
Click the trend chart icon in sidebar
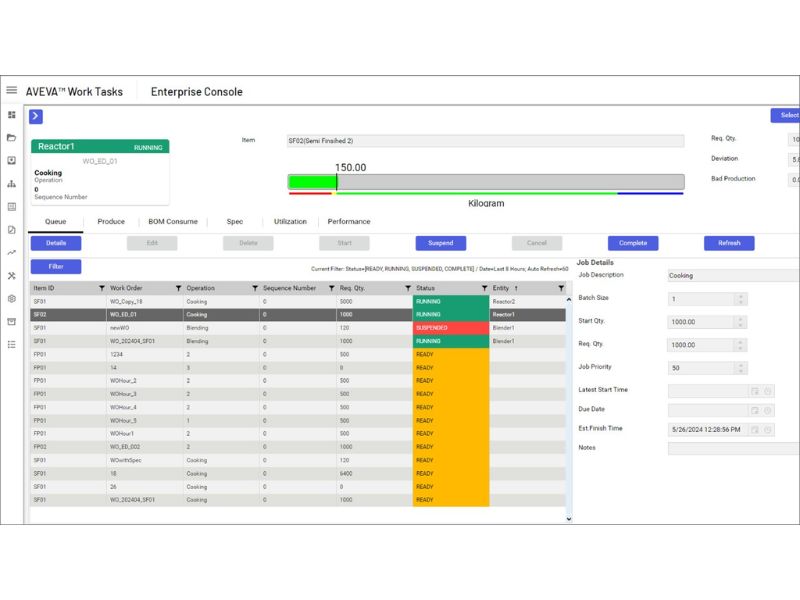11,253
